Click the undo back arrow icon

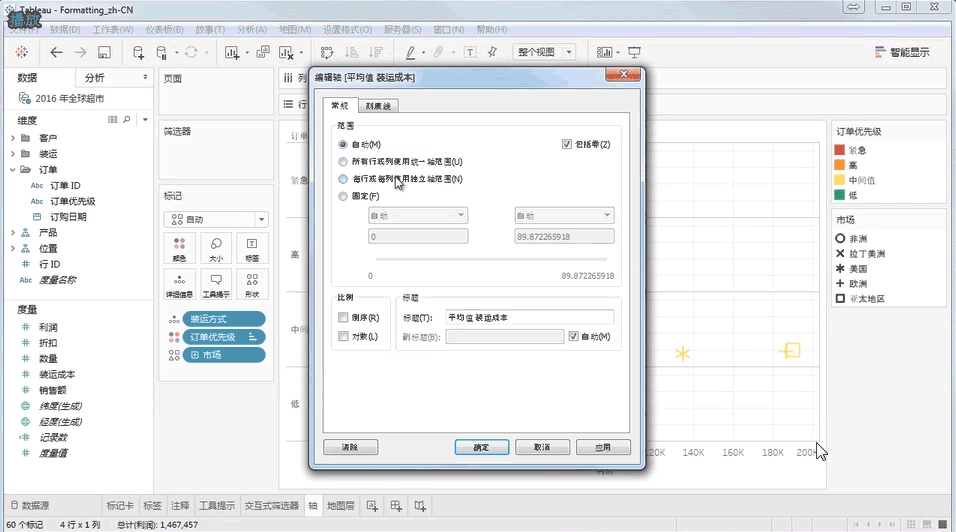(x=56, y=52)
